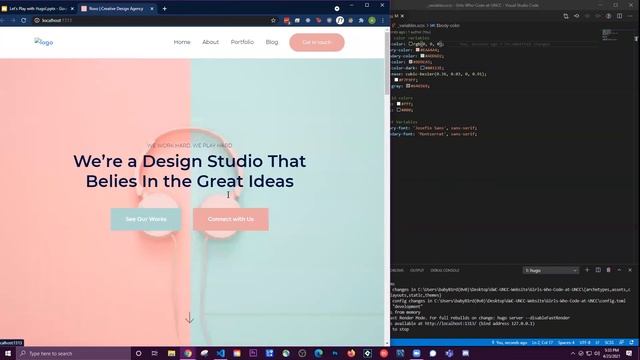The image size is (640, 360).
Task: Open Microsoft Teams from the taskbar
Action: [449, 353]
